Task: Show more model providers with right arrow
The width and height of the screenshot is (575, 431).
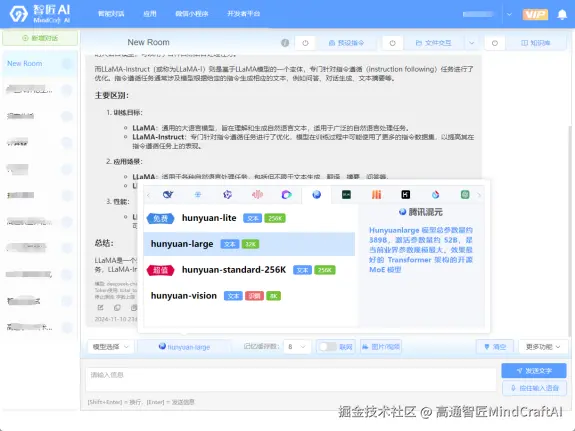Action: tap(479, 195)
